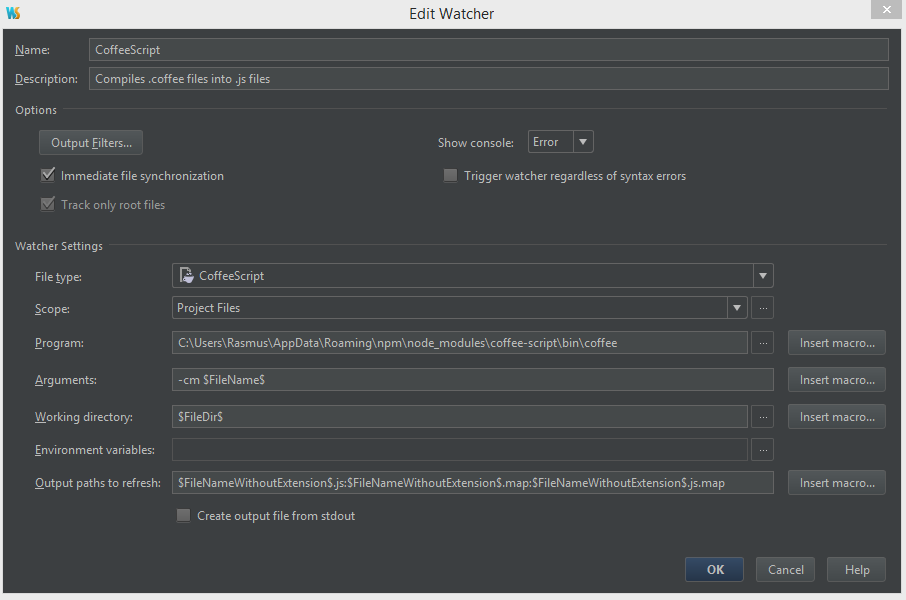Expand the File type dropdown arrow
This screenshot has width=906, height=600.
pos(763,276)
